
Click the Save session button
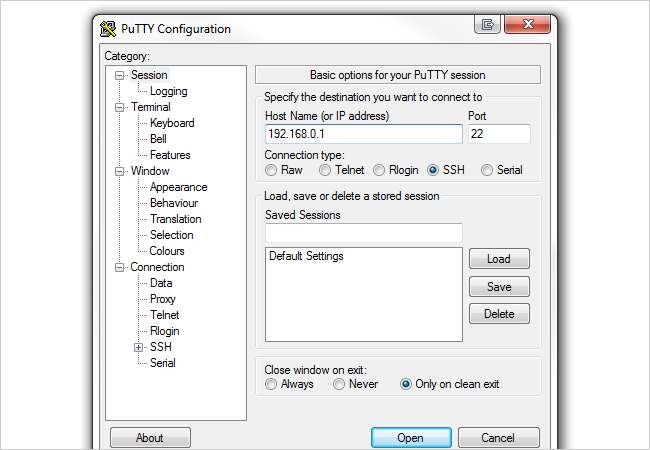click(498, 286)
